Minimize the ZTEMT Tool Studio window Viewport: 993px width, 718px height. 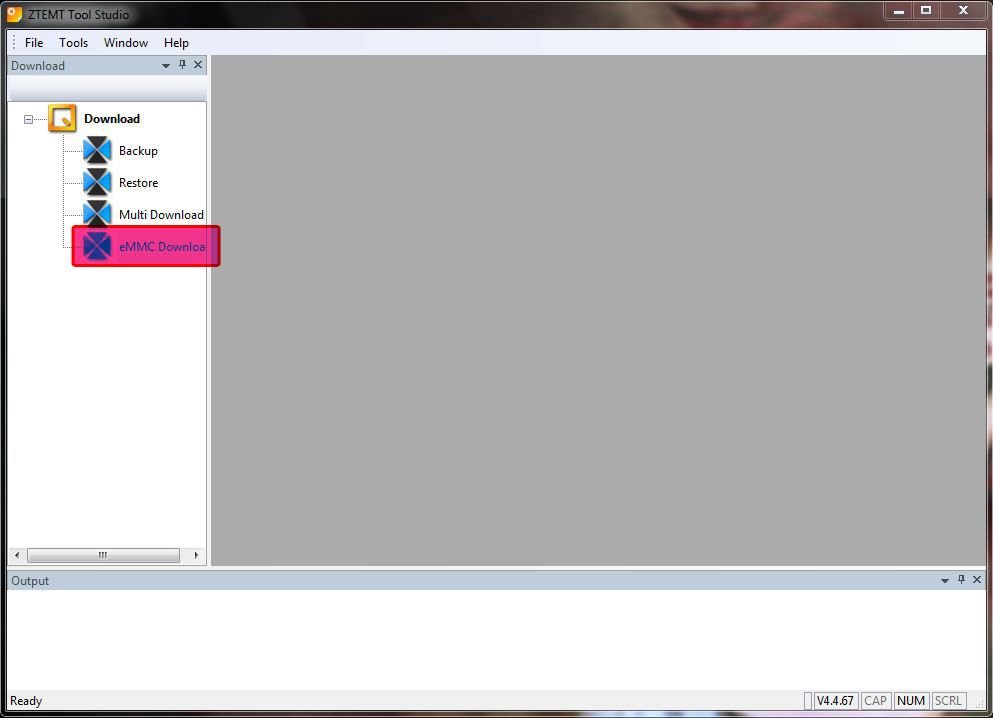(x=899, y=11)
